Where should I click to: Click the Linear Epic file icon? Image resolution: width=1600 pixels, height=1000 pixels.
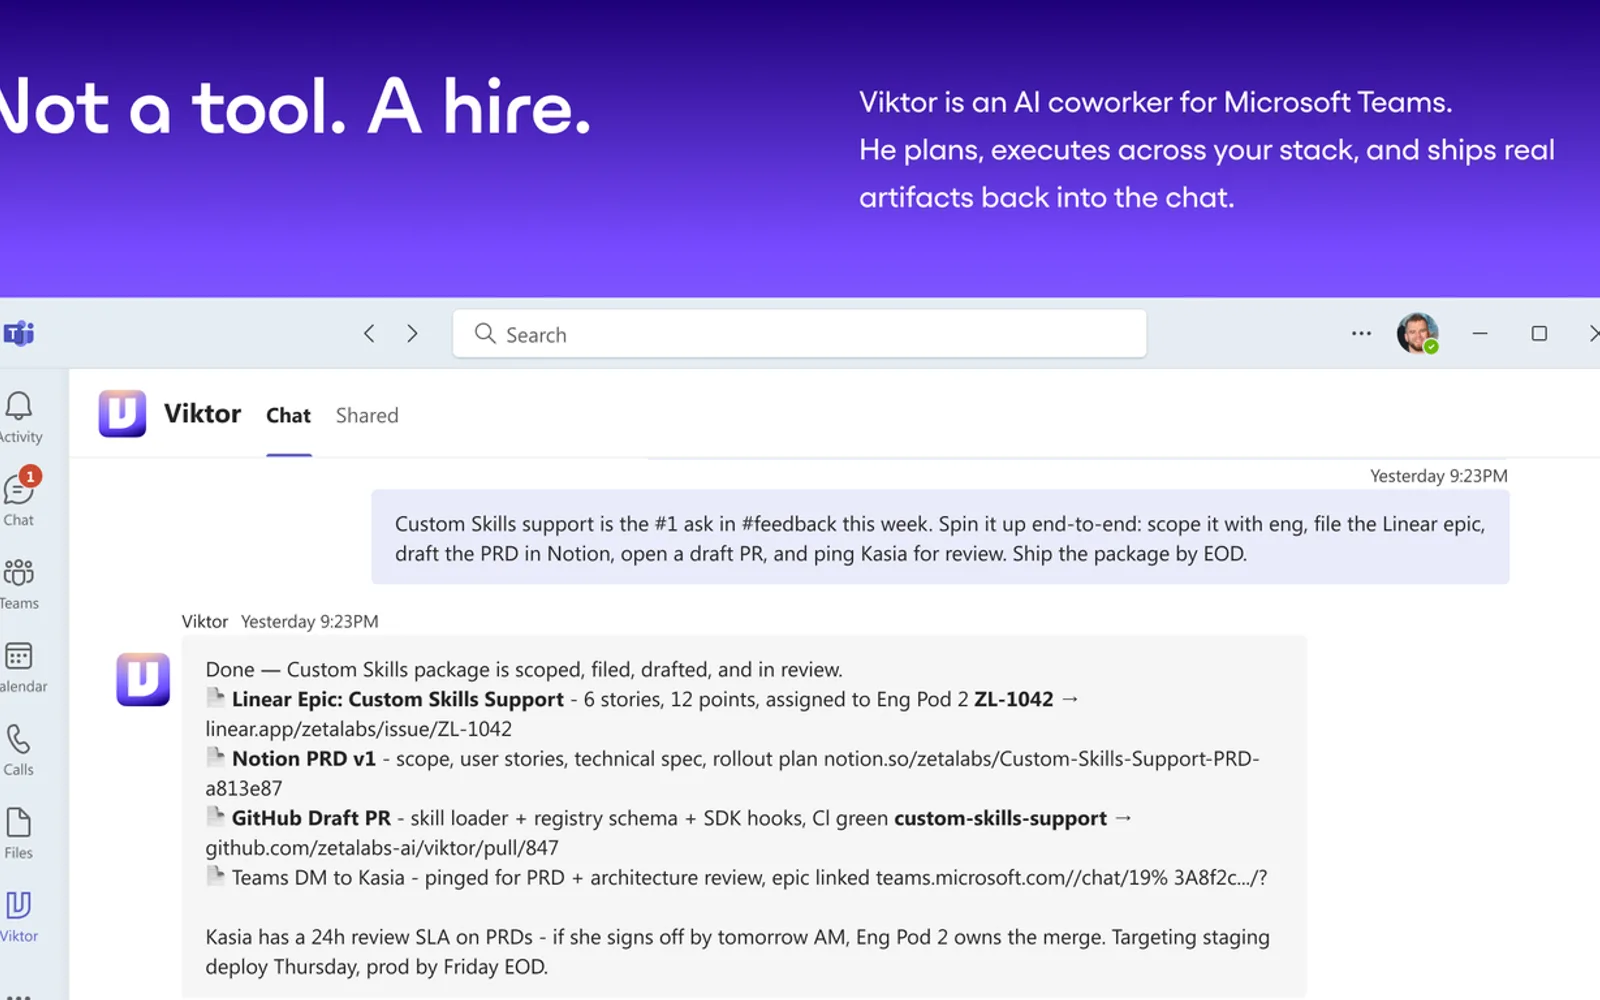(x=215, y=697)
